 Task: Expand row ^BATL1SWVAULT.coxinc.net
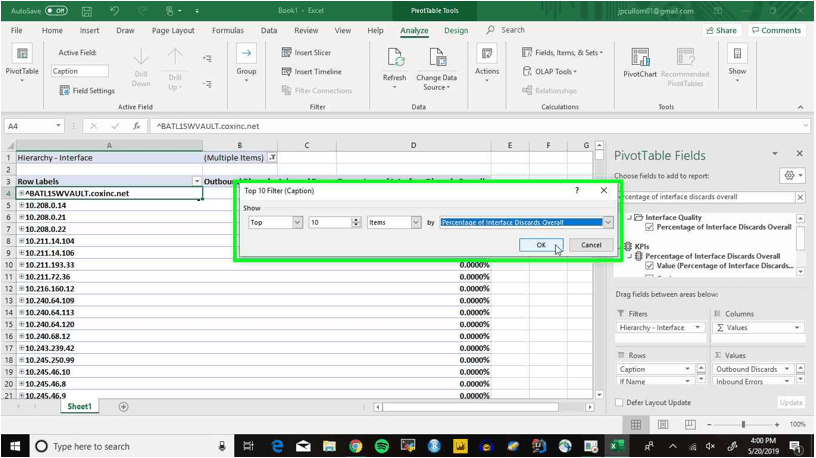(x=21, y=193)
